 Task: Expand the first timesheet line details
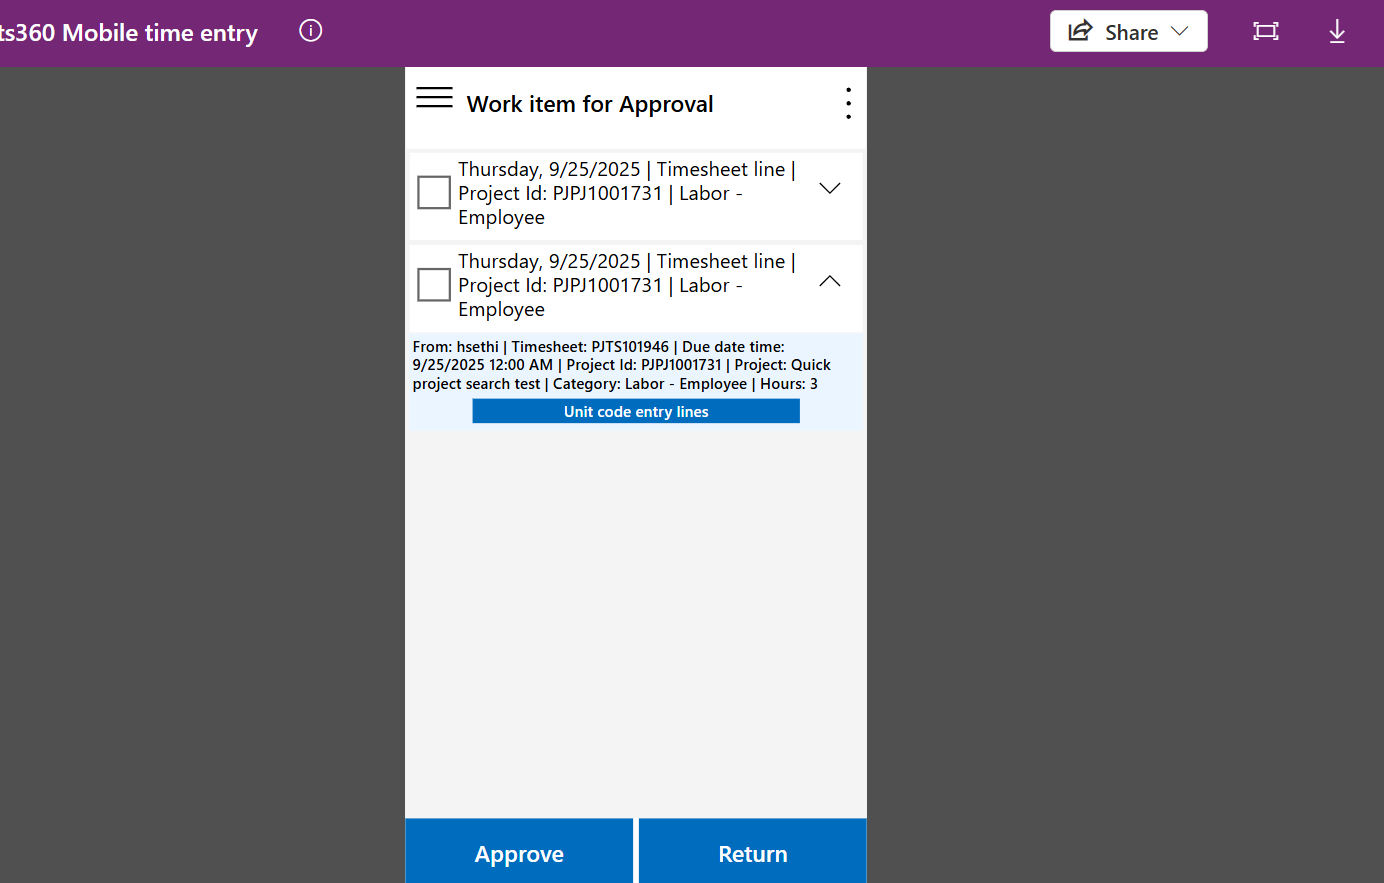830,188
